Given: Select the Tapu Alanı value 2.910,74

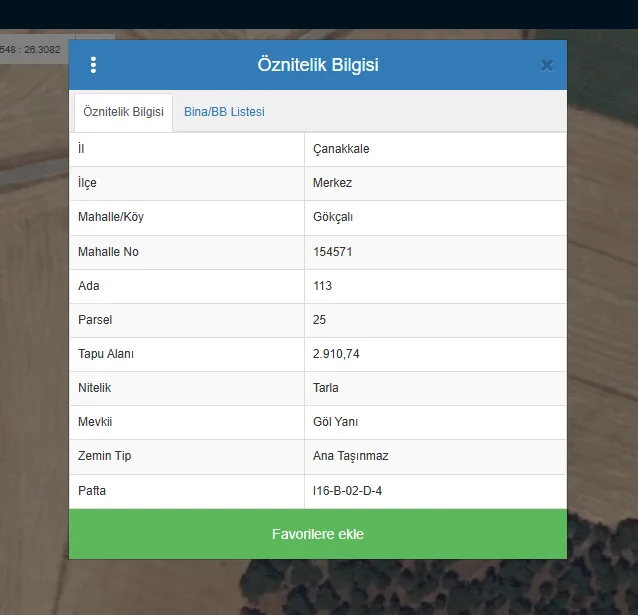Looking at the screenshot, I should pyautogui.click(x=336, y=354).
